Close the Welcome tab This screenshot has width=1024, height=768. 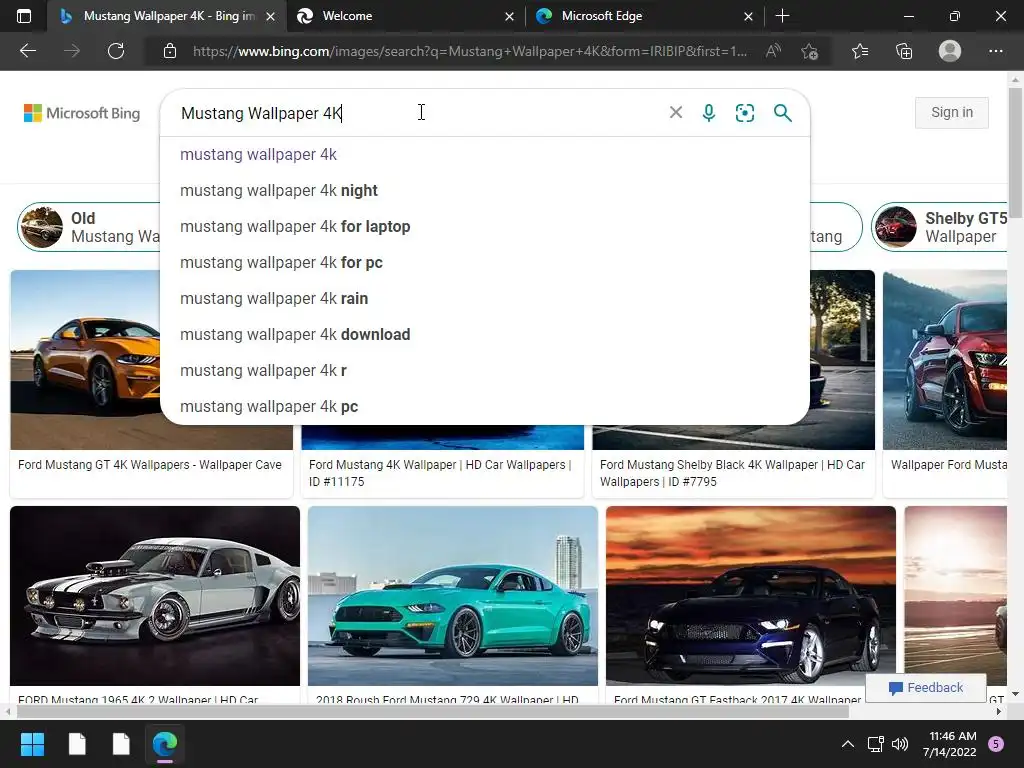(509, 16)
